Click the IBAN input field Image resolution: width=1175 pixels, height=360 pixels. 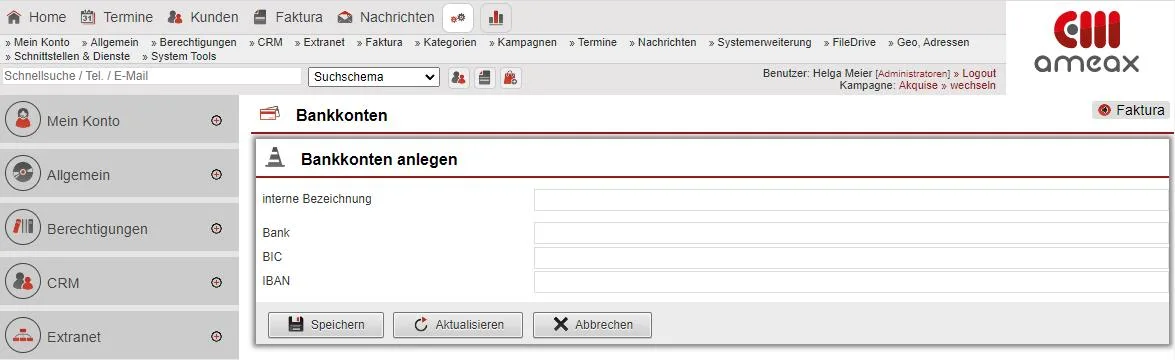tap(851, 282)
